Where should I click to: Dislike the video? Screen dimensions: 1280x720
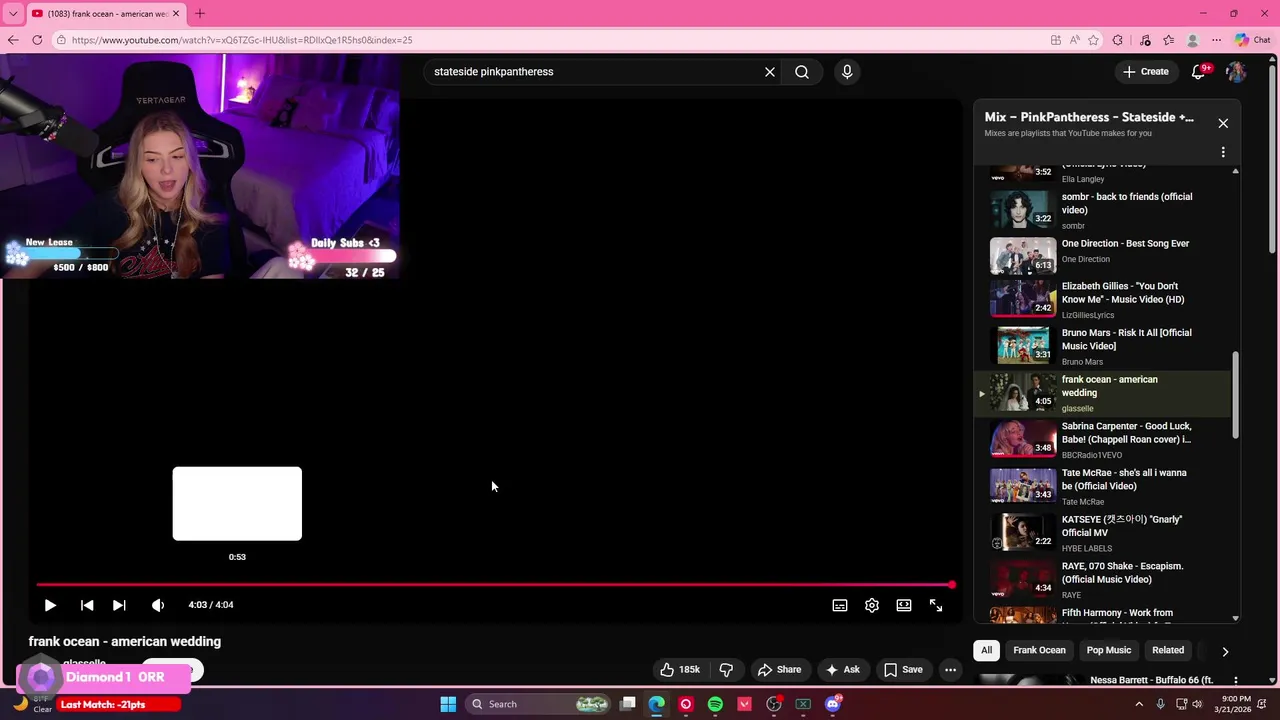(x=727, y=670)
